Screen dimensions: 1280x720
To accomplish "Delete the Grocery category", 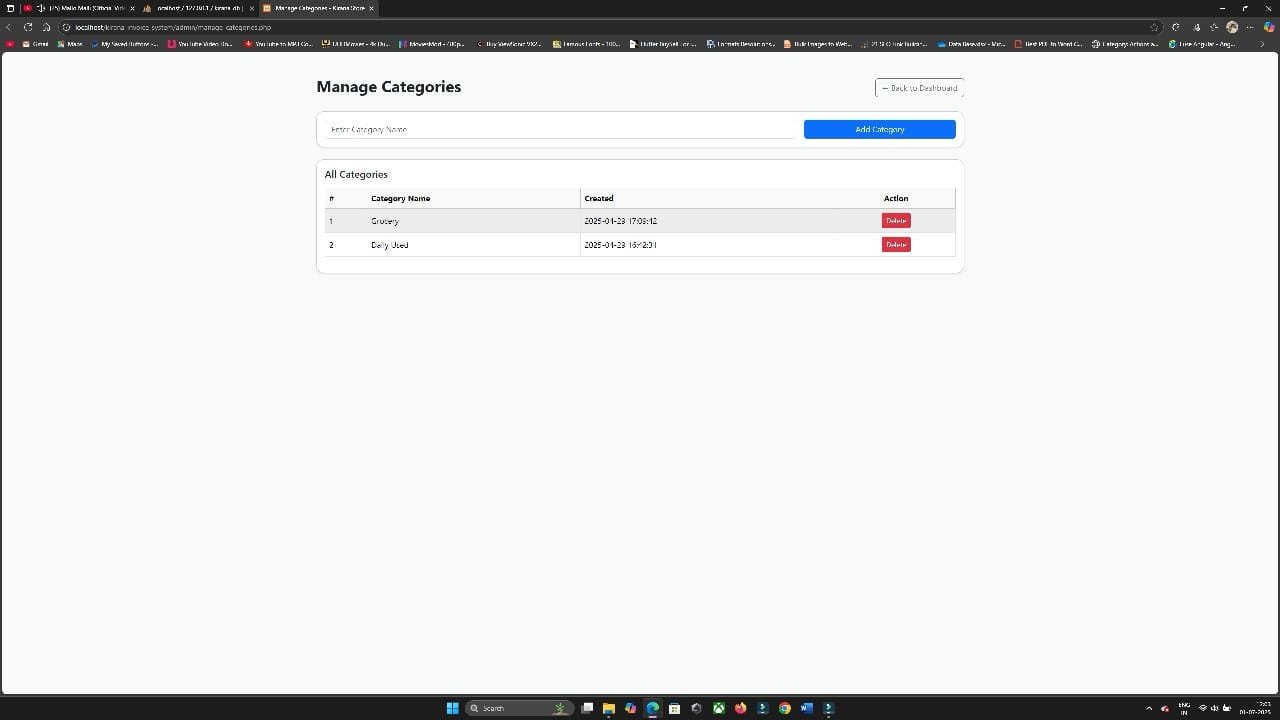I will coord(896,221).
